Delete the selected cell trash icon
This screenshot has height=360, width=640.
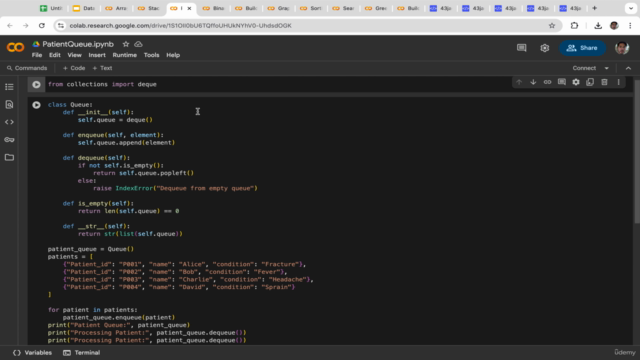click(x=604, y=82)
